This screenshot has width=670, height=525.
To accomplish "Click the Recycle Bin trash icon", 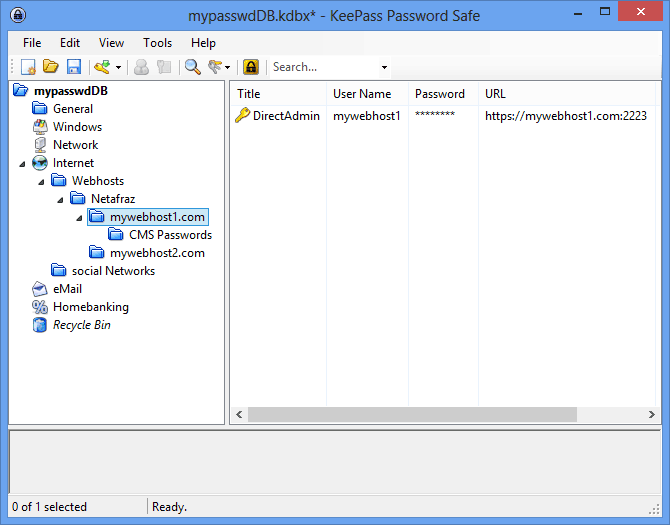I will tap(40, 325).
